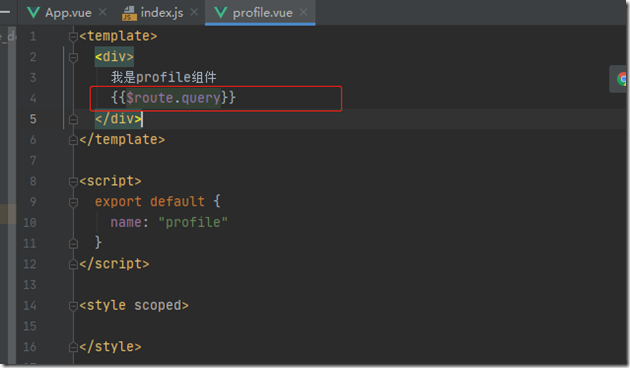
Task: Close the profile.vue tab
Action: (x=304, y=12)
